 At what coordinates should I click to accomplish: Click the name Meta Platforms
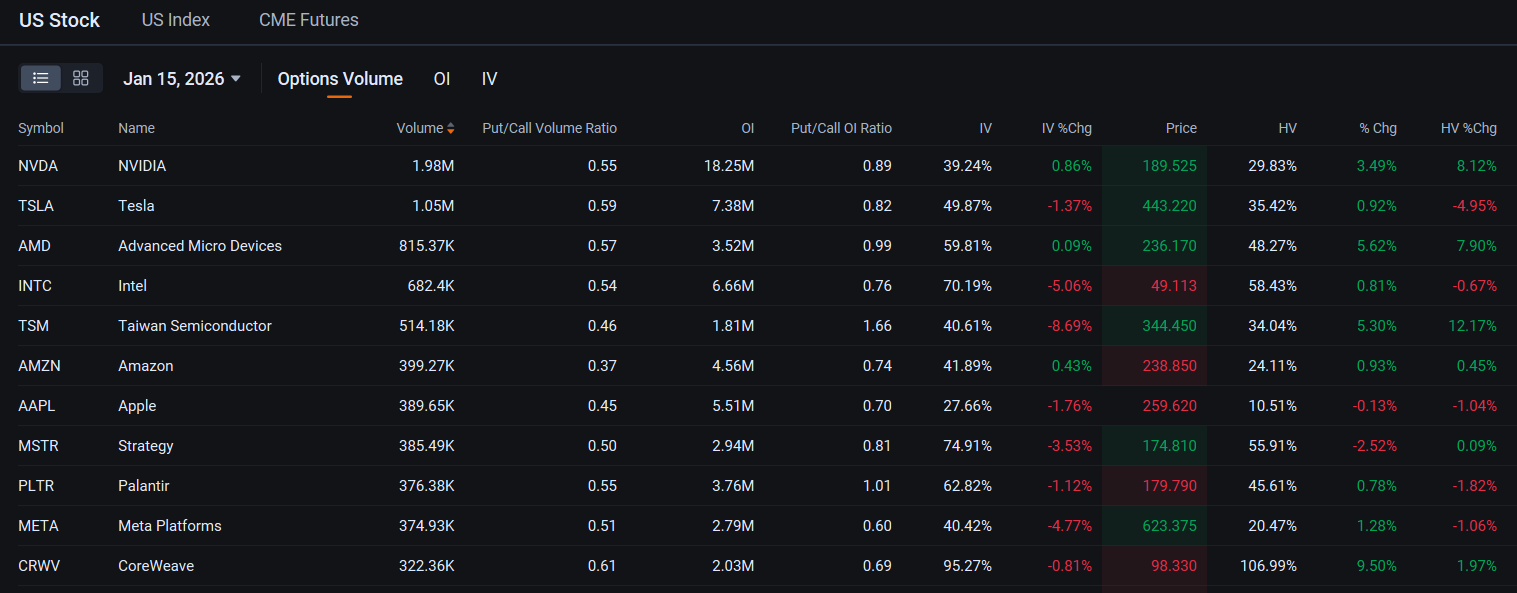pyautogui.click(x=170, y=526)
